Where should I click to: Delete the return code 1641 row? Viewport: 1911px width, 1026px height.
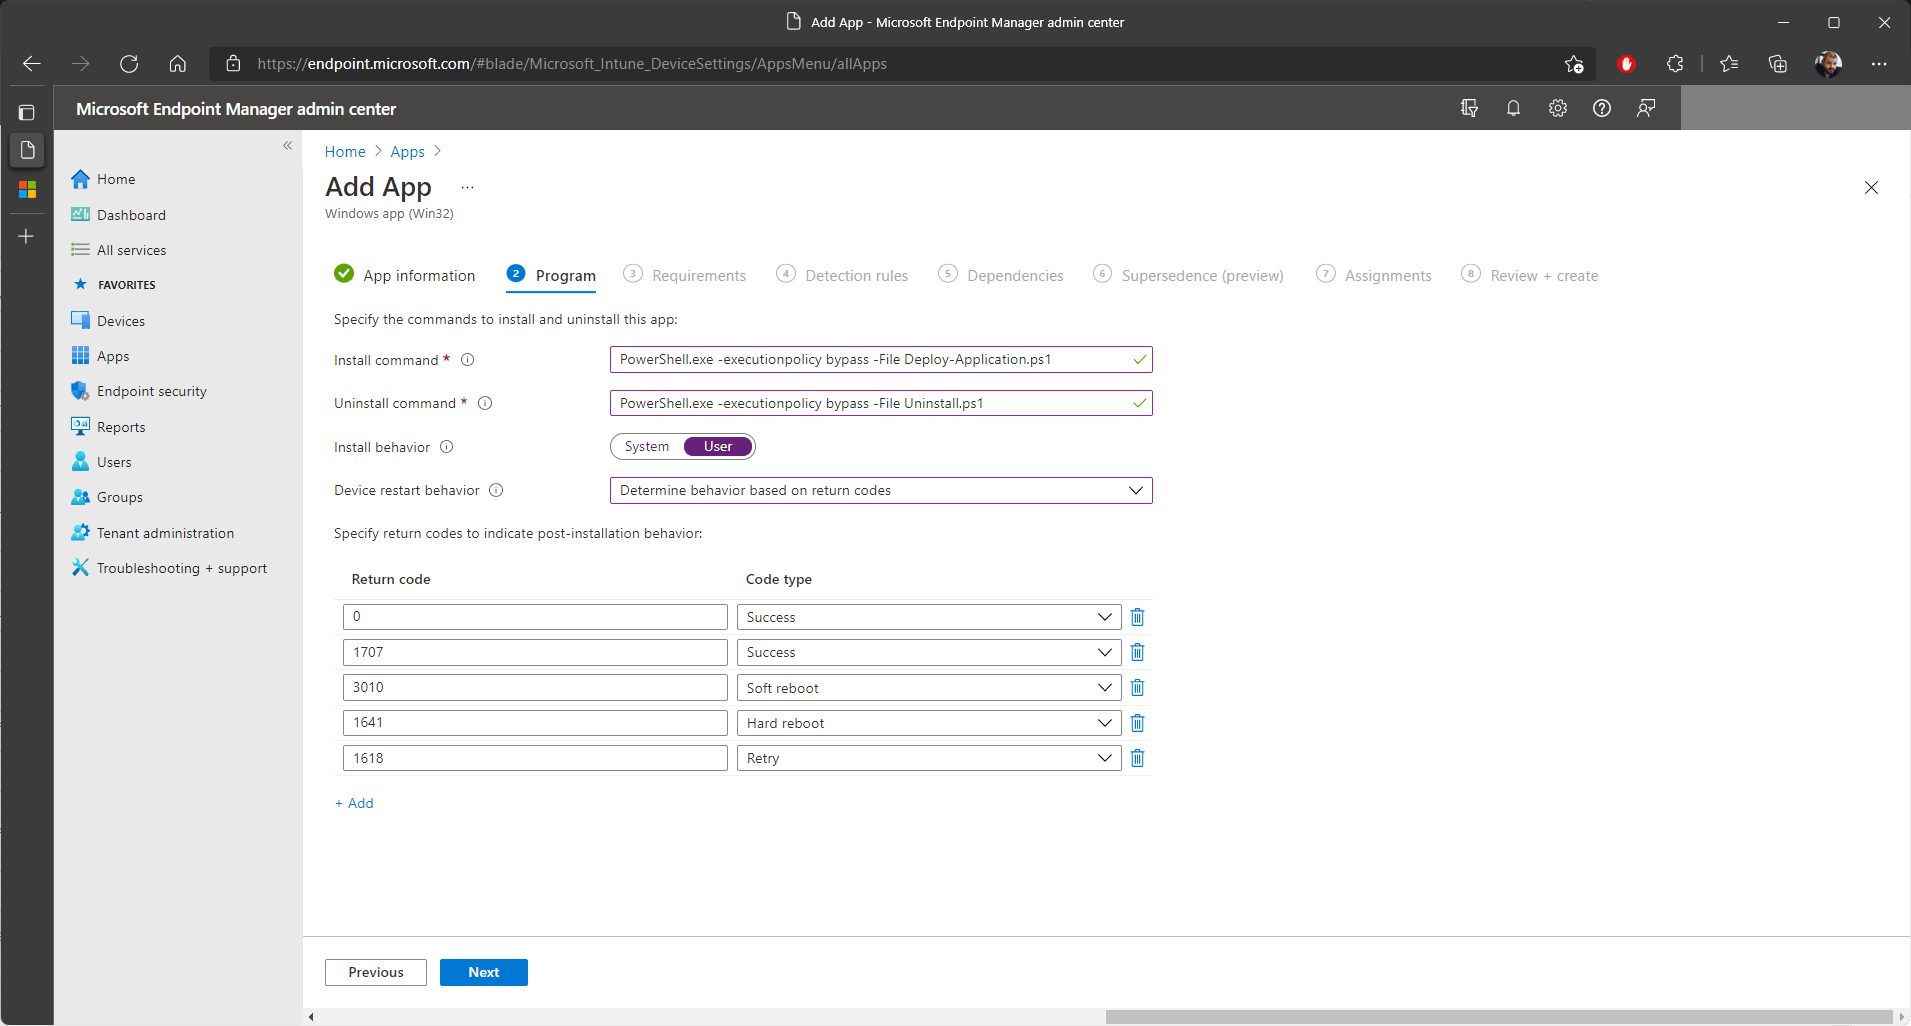click(x=1137, y=723)
